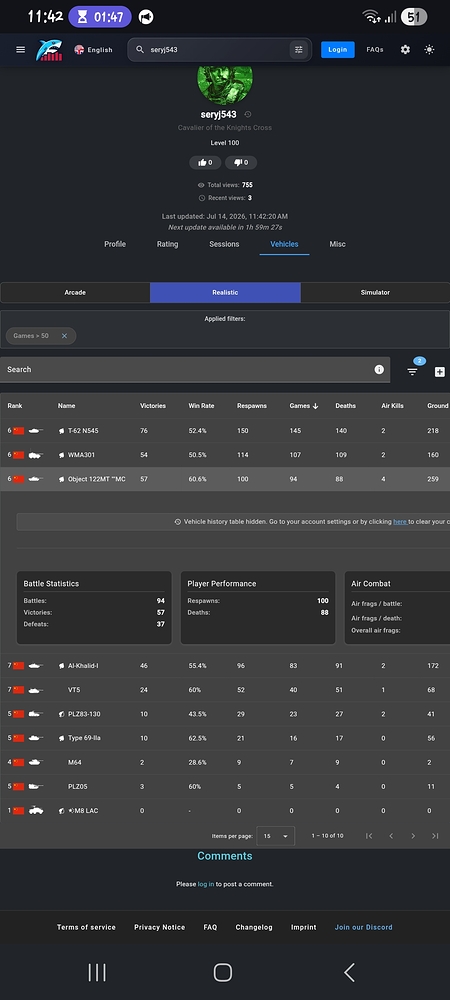Screen dimensions: 450x1000
Task: Click the search info icon
Action: coord(379,369)
